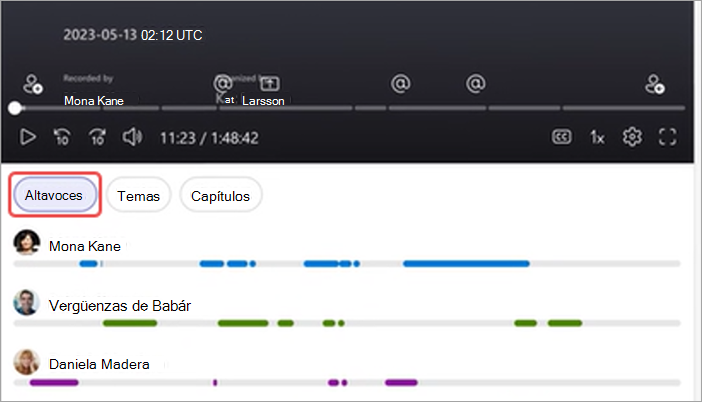
Task: Switch to the Temas tab
Action: 138,196
